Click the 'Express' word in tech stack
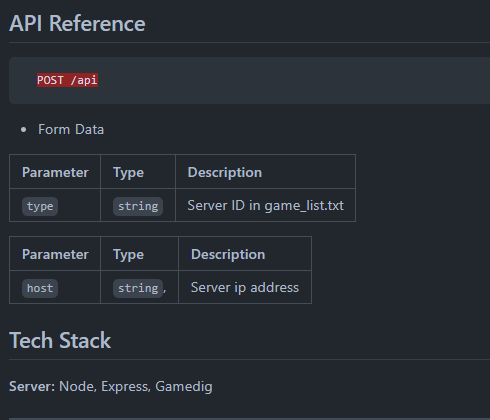Screen dimensions: 490x420 pyautogui.click(x=126, y=387)
